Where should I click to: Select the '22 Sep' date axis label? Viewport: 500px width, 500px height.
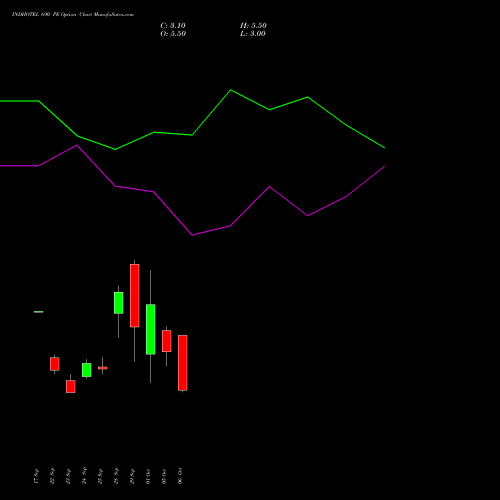pyautogui.click(x=52, y=476)
